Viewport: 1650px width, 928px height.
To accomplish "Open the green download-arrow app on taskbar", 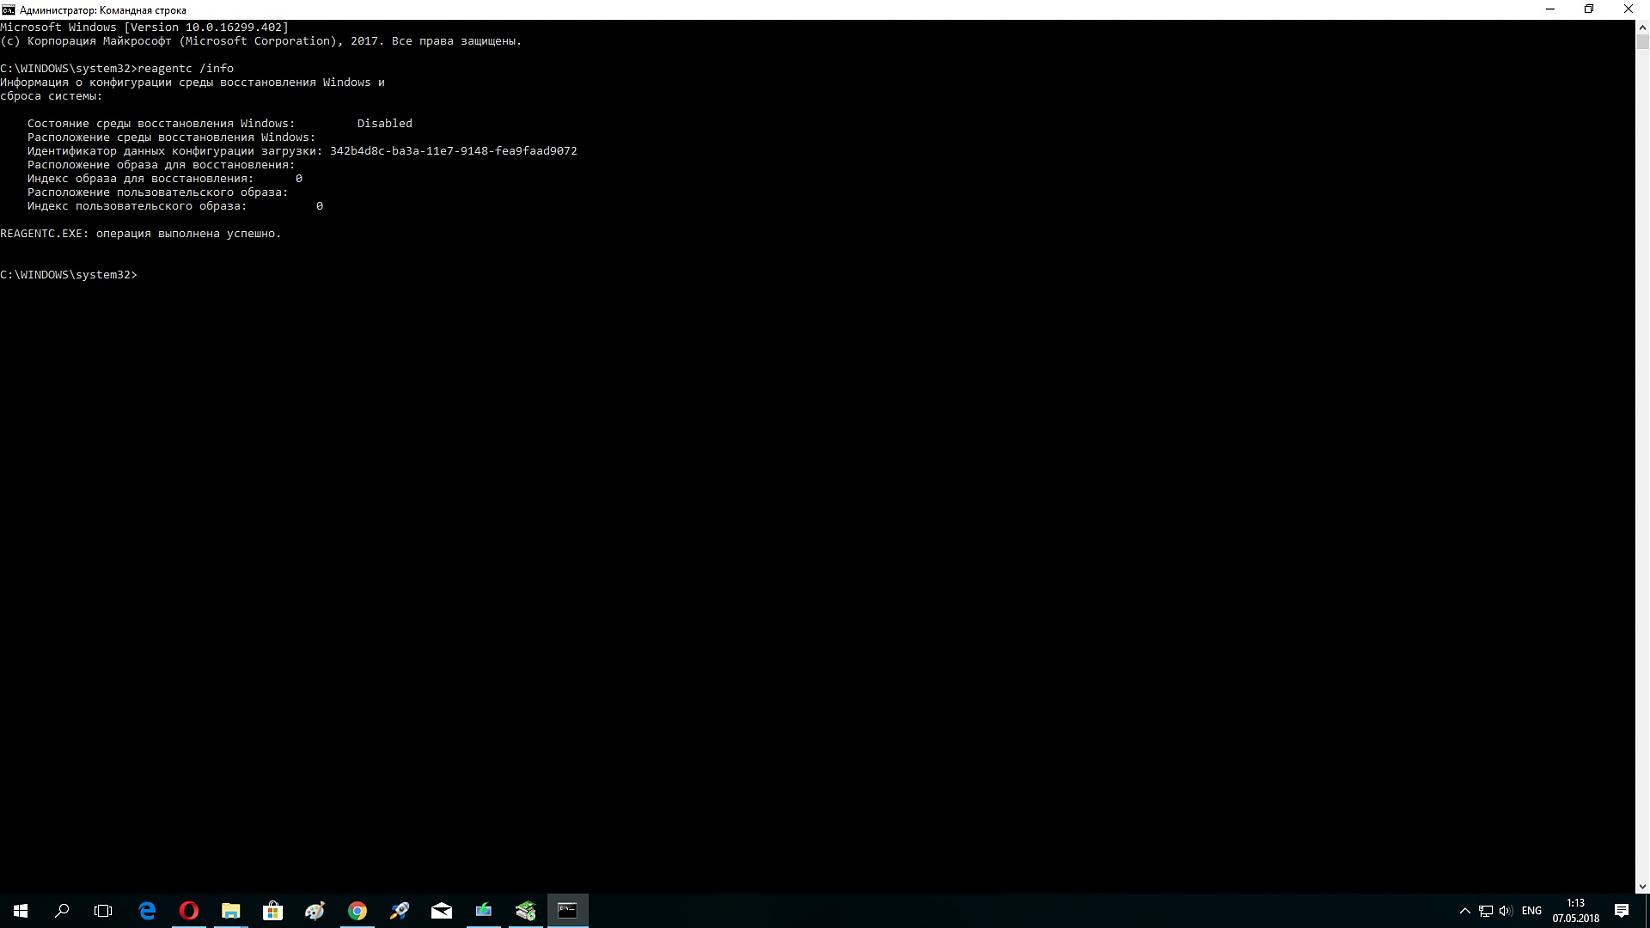I will click(x=483, y=911).
